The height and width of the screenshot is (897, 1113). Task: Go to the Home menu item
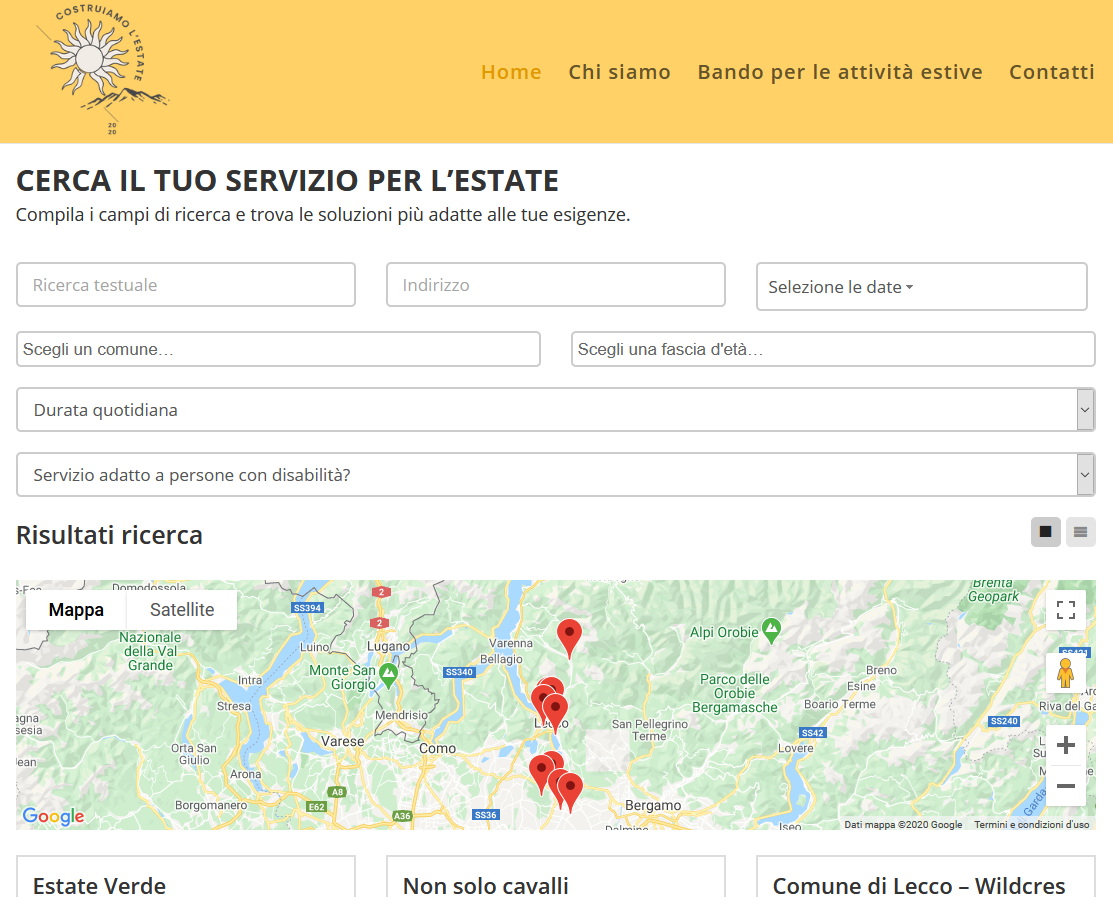click(511, 72)
